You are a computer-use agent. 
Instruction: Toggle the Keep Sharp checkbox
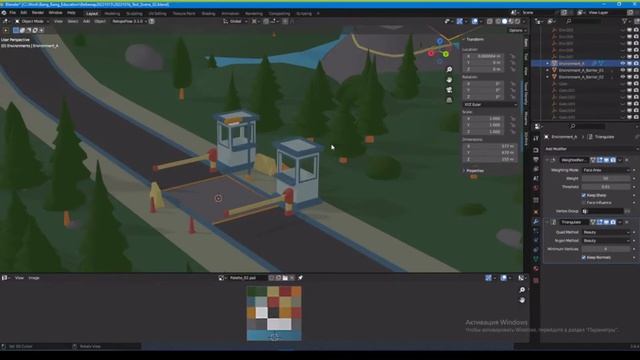[x=584, y=196]
